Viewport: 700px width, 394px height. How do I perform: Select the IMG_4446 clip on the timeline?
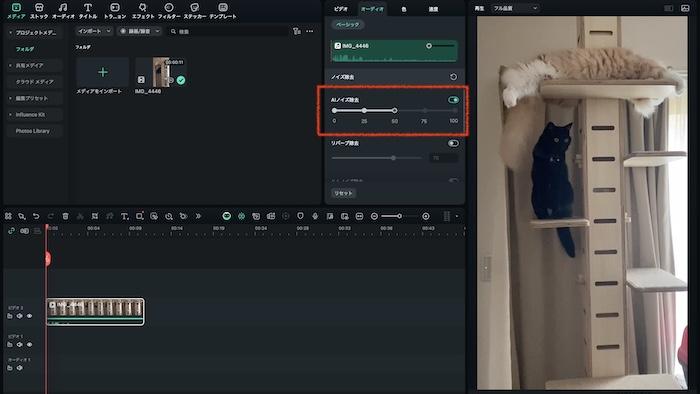(95, 311)
